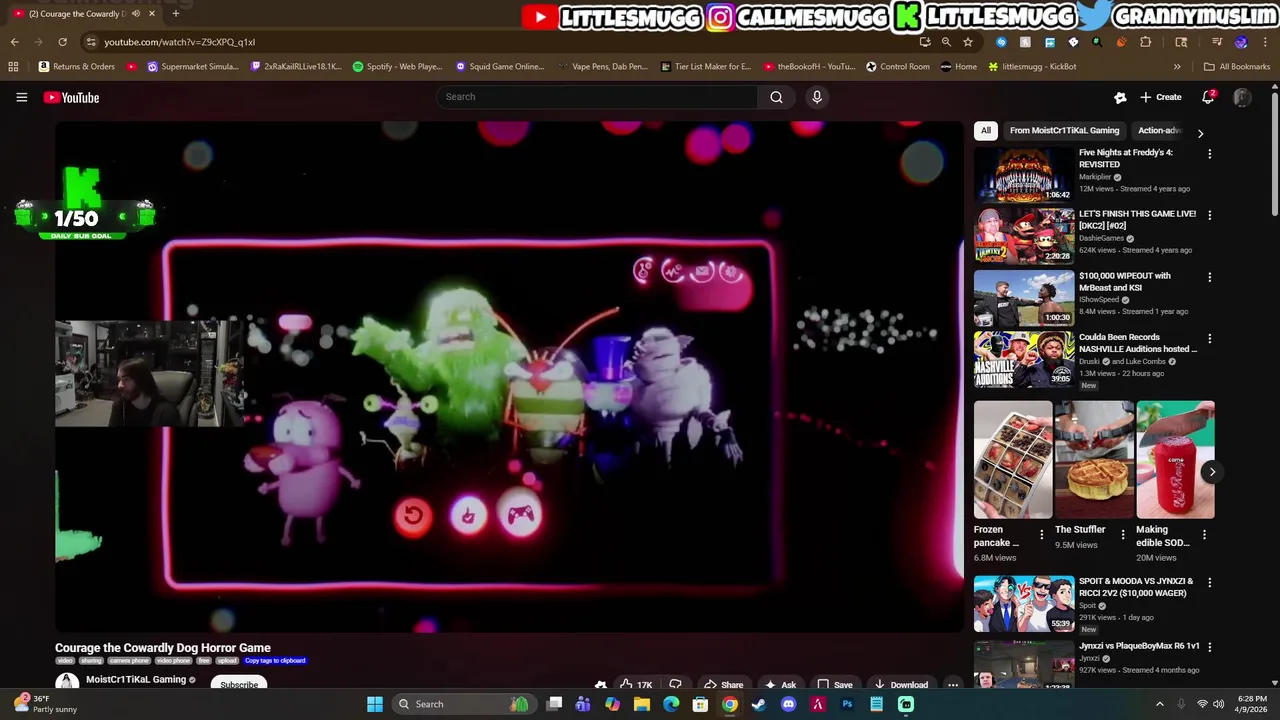
Task: Open Chrome three-dot menu
Action: [x=1266, y=42]
